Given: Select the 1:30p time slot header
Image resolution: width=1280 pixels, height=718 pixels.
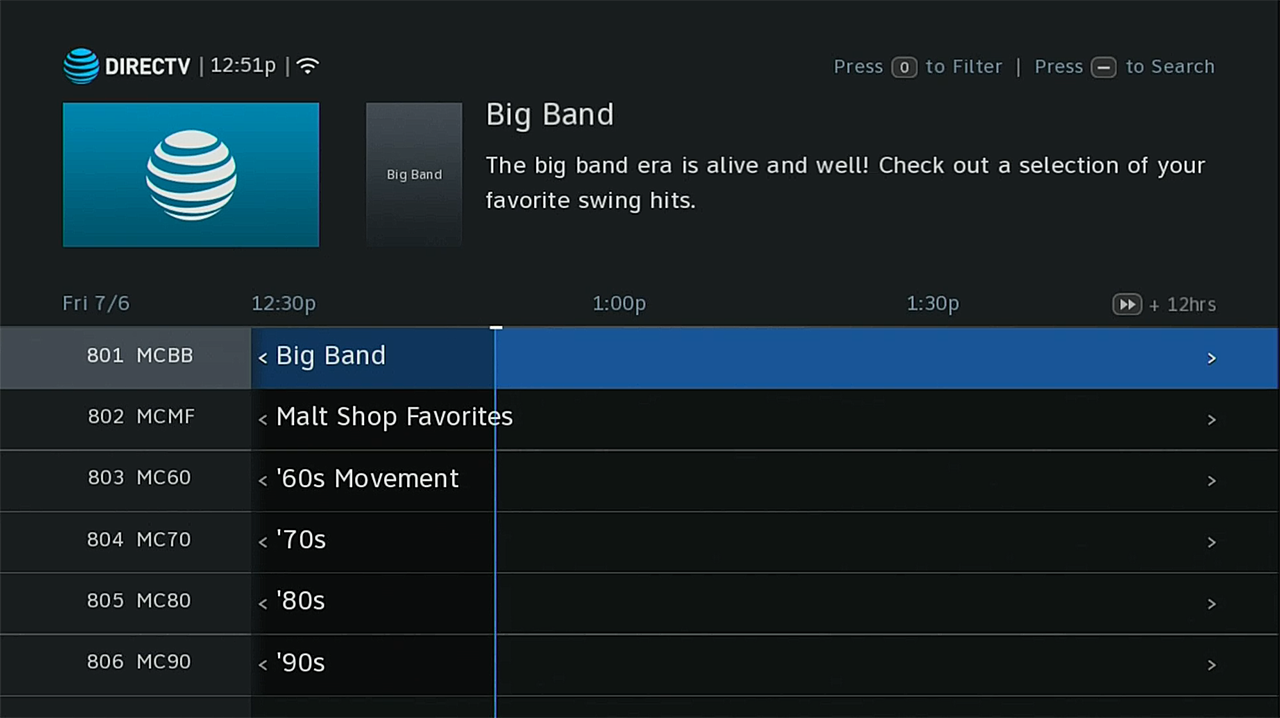Looking at the screenshot, I should [x=932, y=303].
